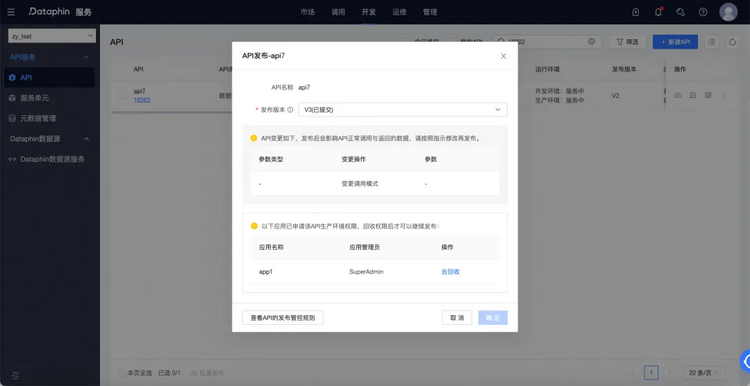This screenshot has width=750, height=386.
Task: Click the 去回收 link for app1
Action: [451, 272]
